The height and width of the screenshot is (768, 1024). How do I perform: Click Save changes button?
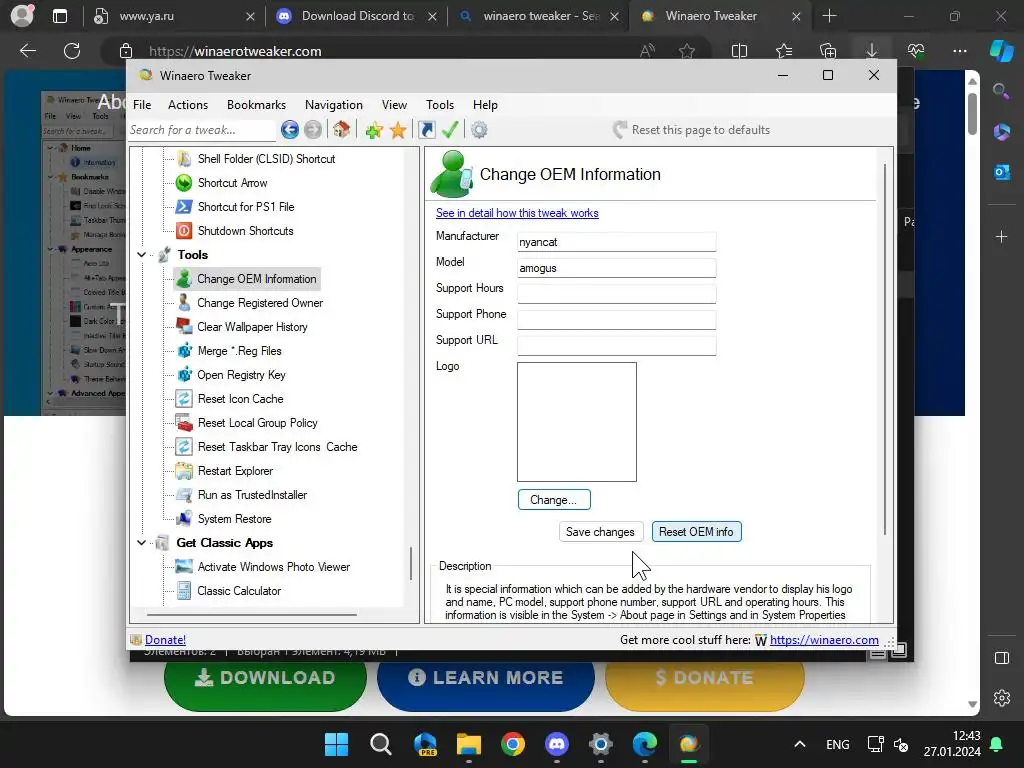pos(600,532)
